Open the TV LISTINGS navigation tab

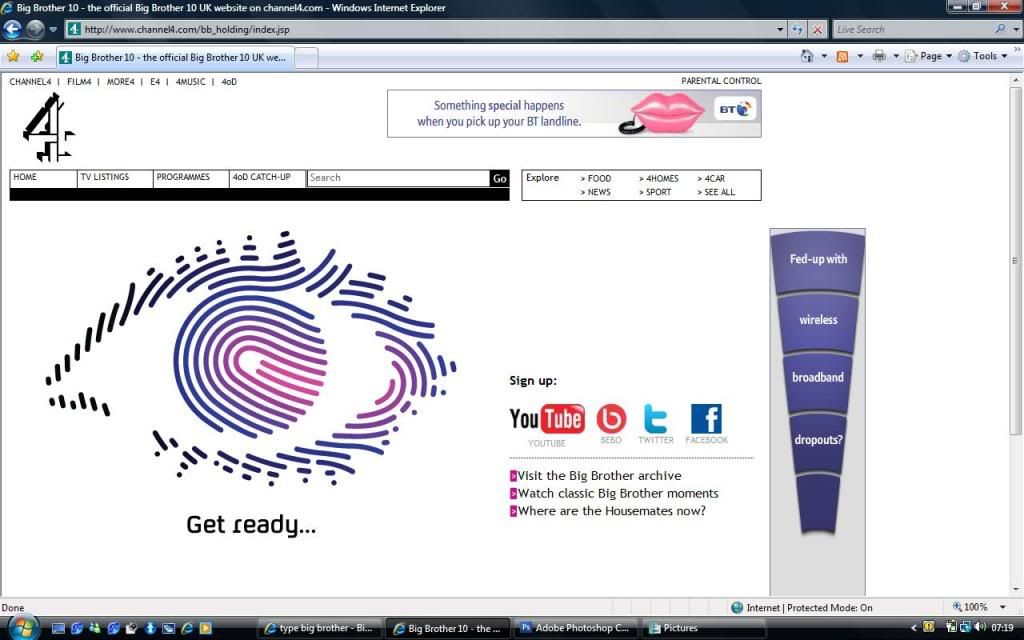(x=115, y=178)
